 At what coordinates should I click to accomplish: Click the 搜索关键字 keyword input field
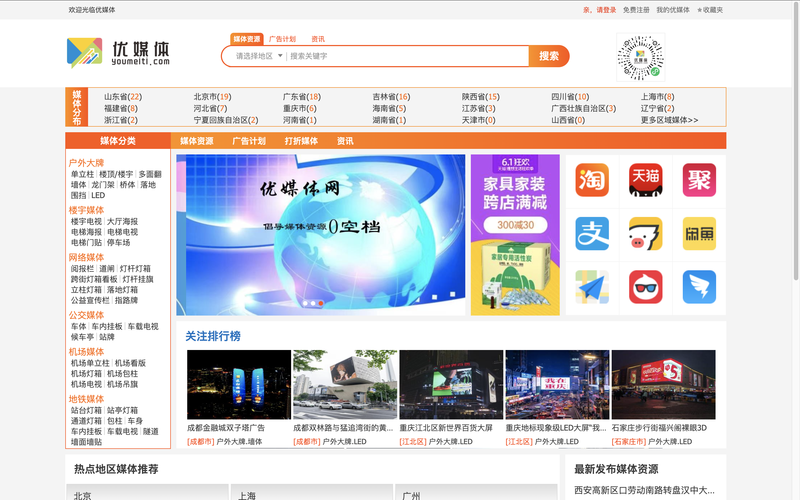[x=405, y=56]
